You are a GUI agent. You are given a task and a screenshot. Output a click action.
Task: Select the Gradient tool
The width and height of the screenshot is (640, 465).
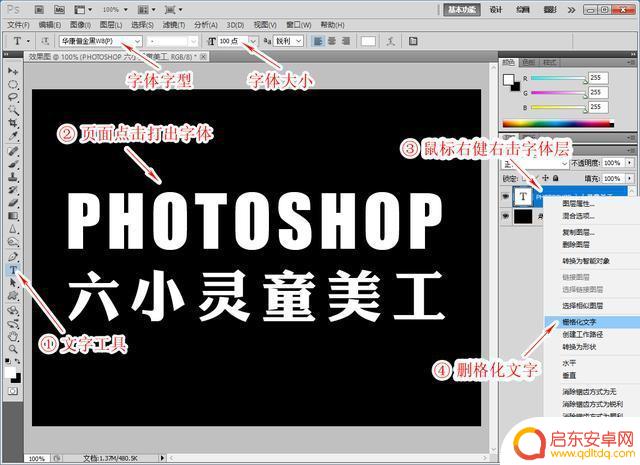click(x=13, y=216)
